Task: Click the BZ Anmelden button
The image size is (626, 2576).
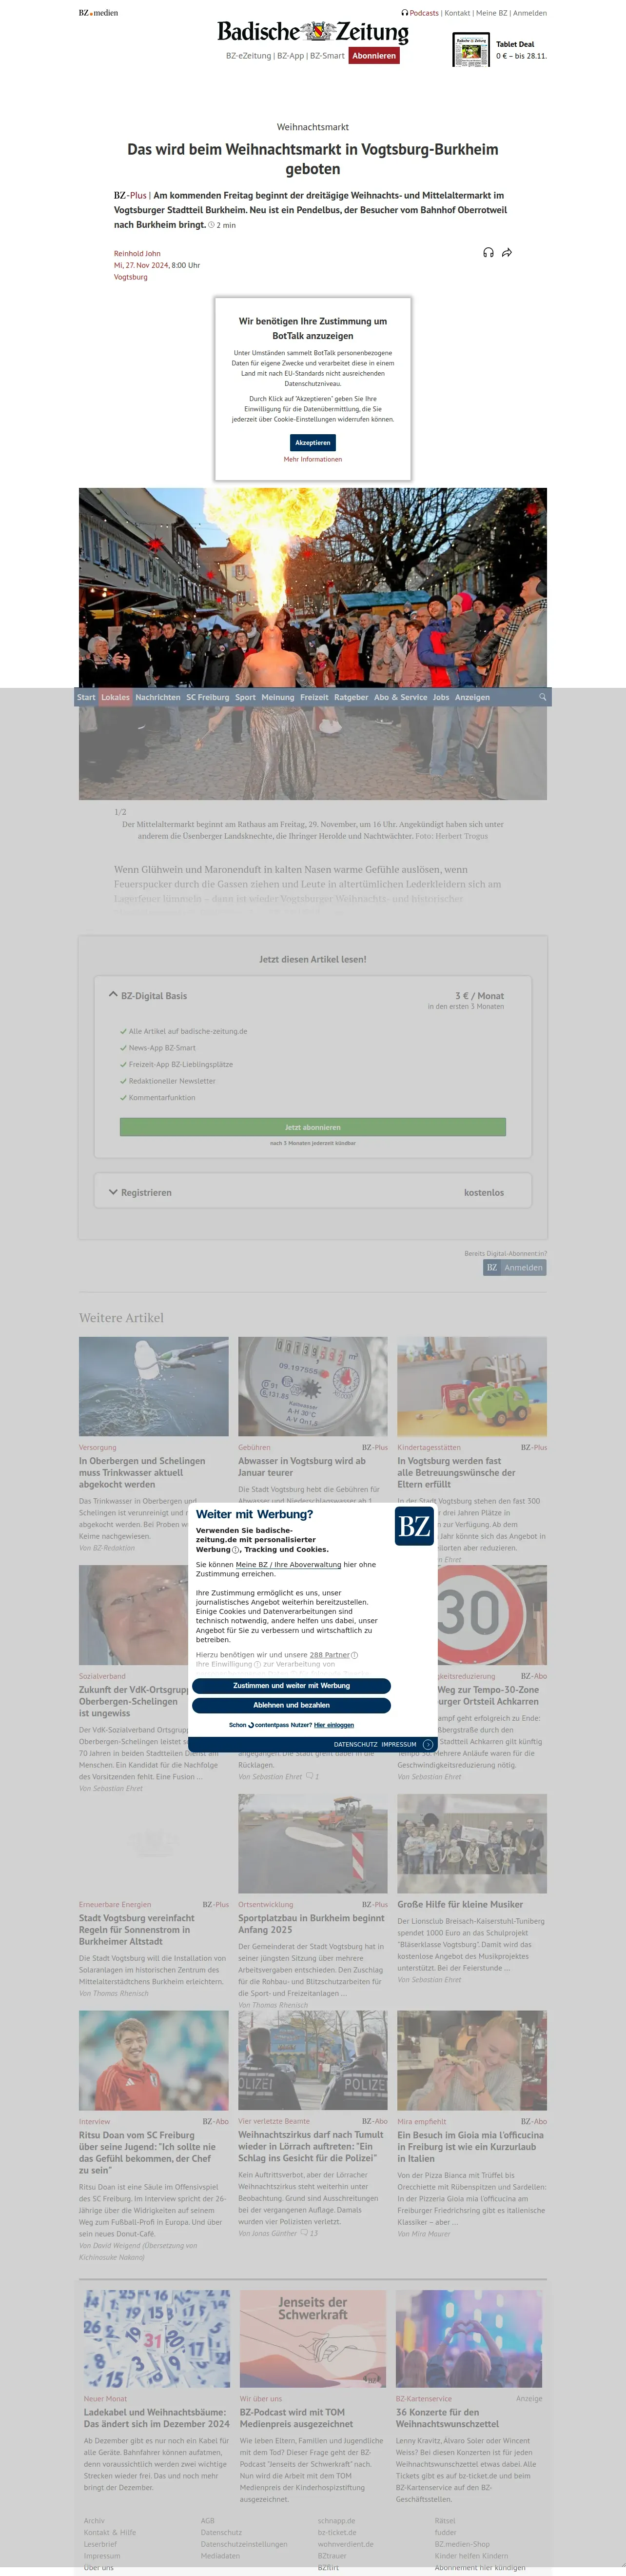Action: pos(515,1267)
